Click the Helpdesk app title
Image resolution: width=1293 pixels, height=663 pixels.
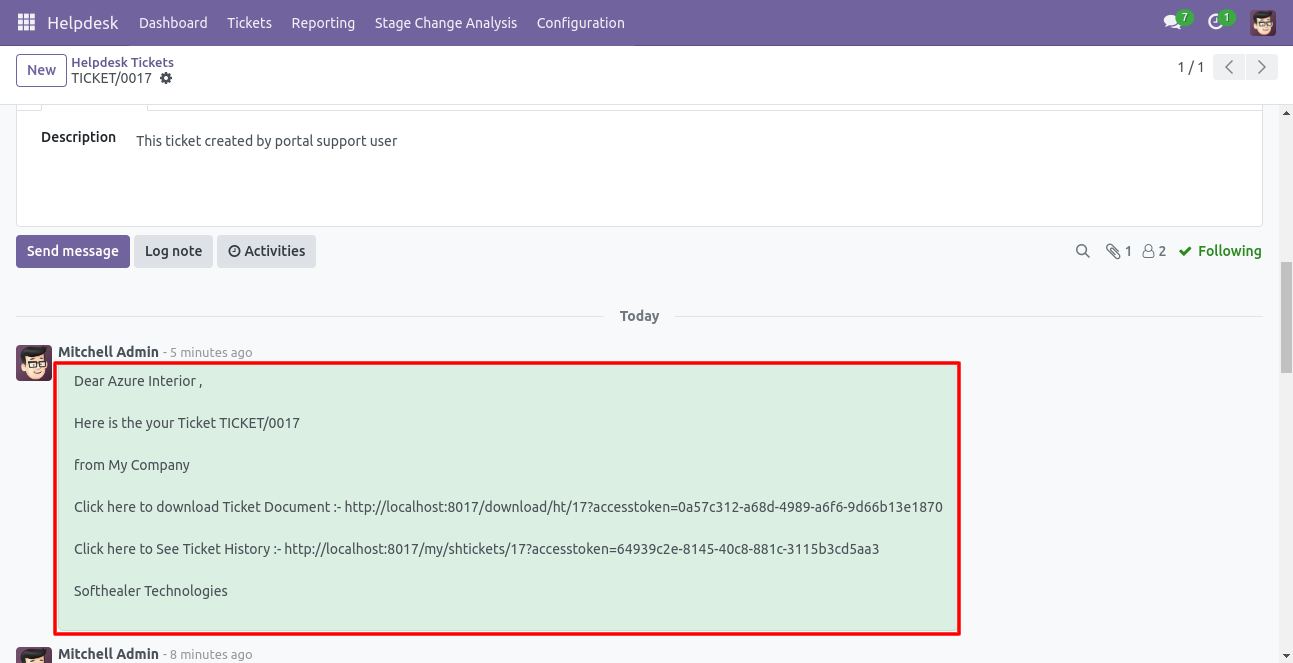[x=83, y=22]
